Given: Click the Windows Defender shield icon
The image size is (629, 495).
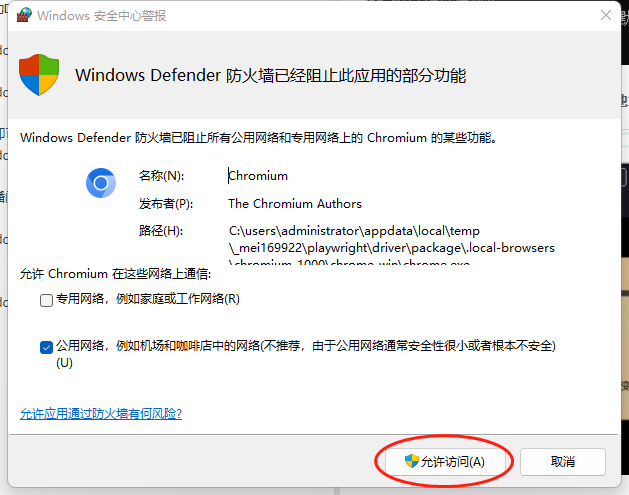Looking at the screenshot, I should click(39, 75).
